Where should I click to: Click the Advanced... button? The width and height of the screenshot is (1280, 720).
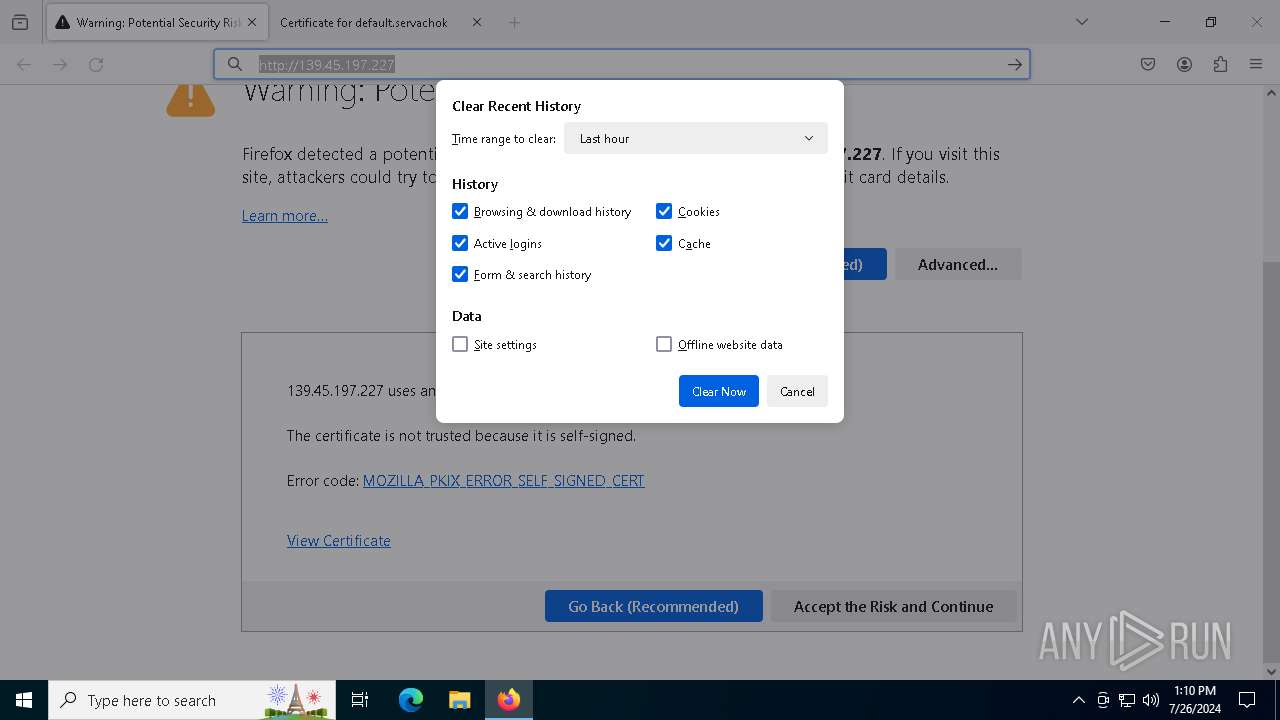957,264
